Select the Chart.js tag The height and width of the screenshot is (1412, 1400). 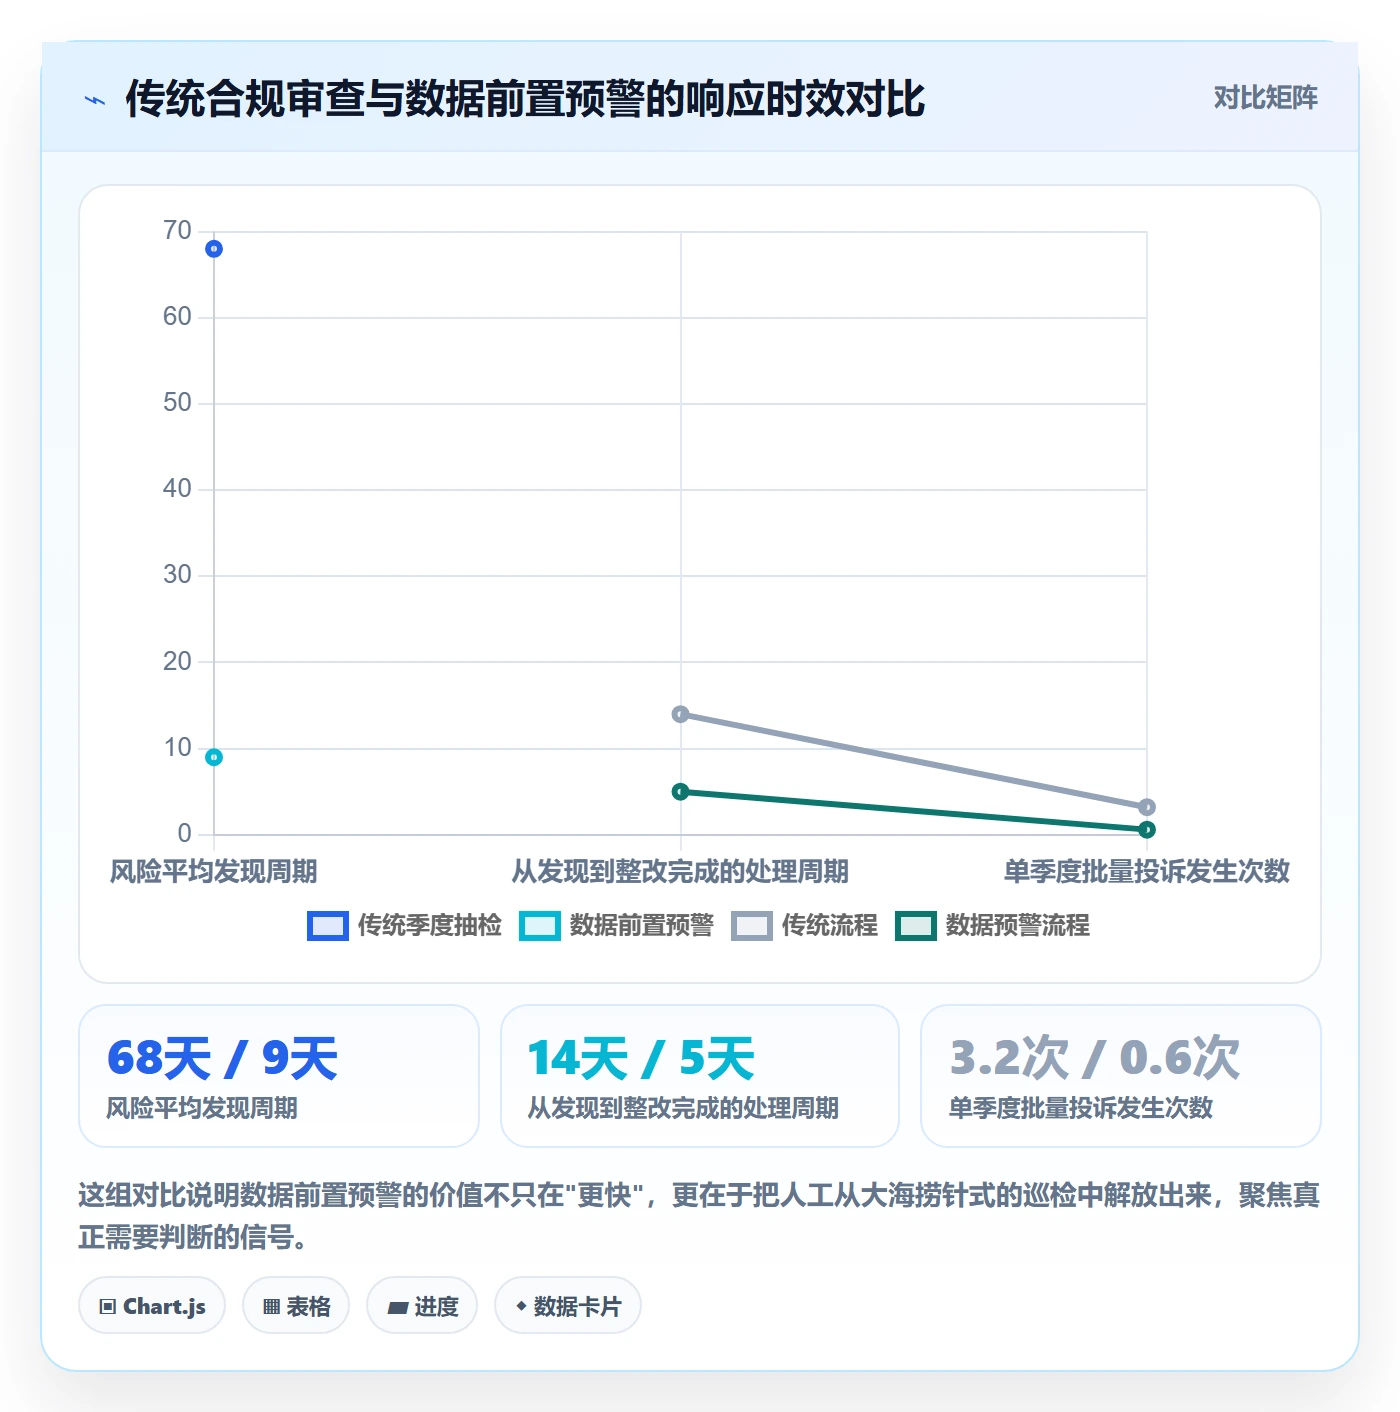click(x=152, y=1306)
